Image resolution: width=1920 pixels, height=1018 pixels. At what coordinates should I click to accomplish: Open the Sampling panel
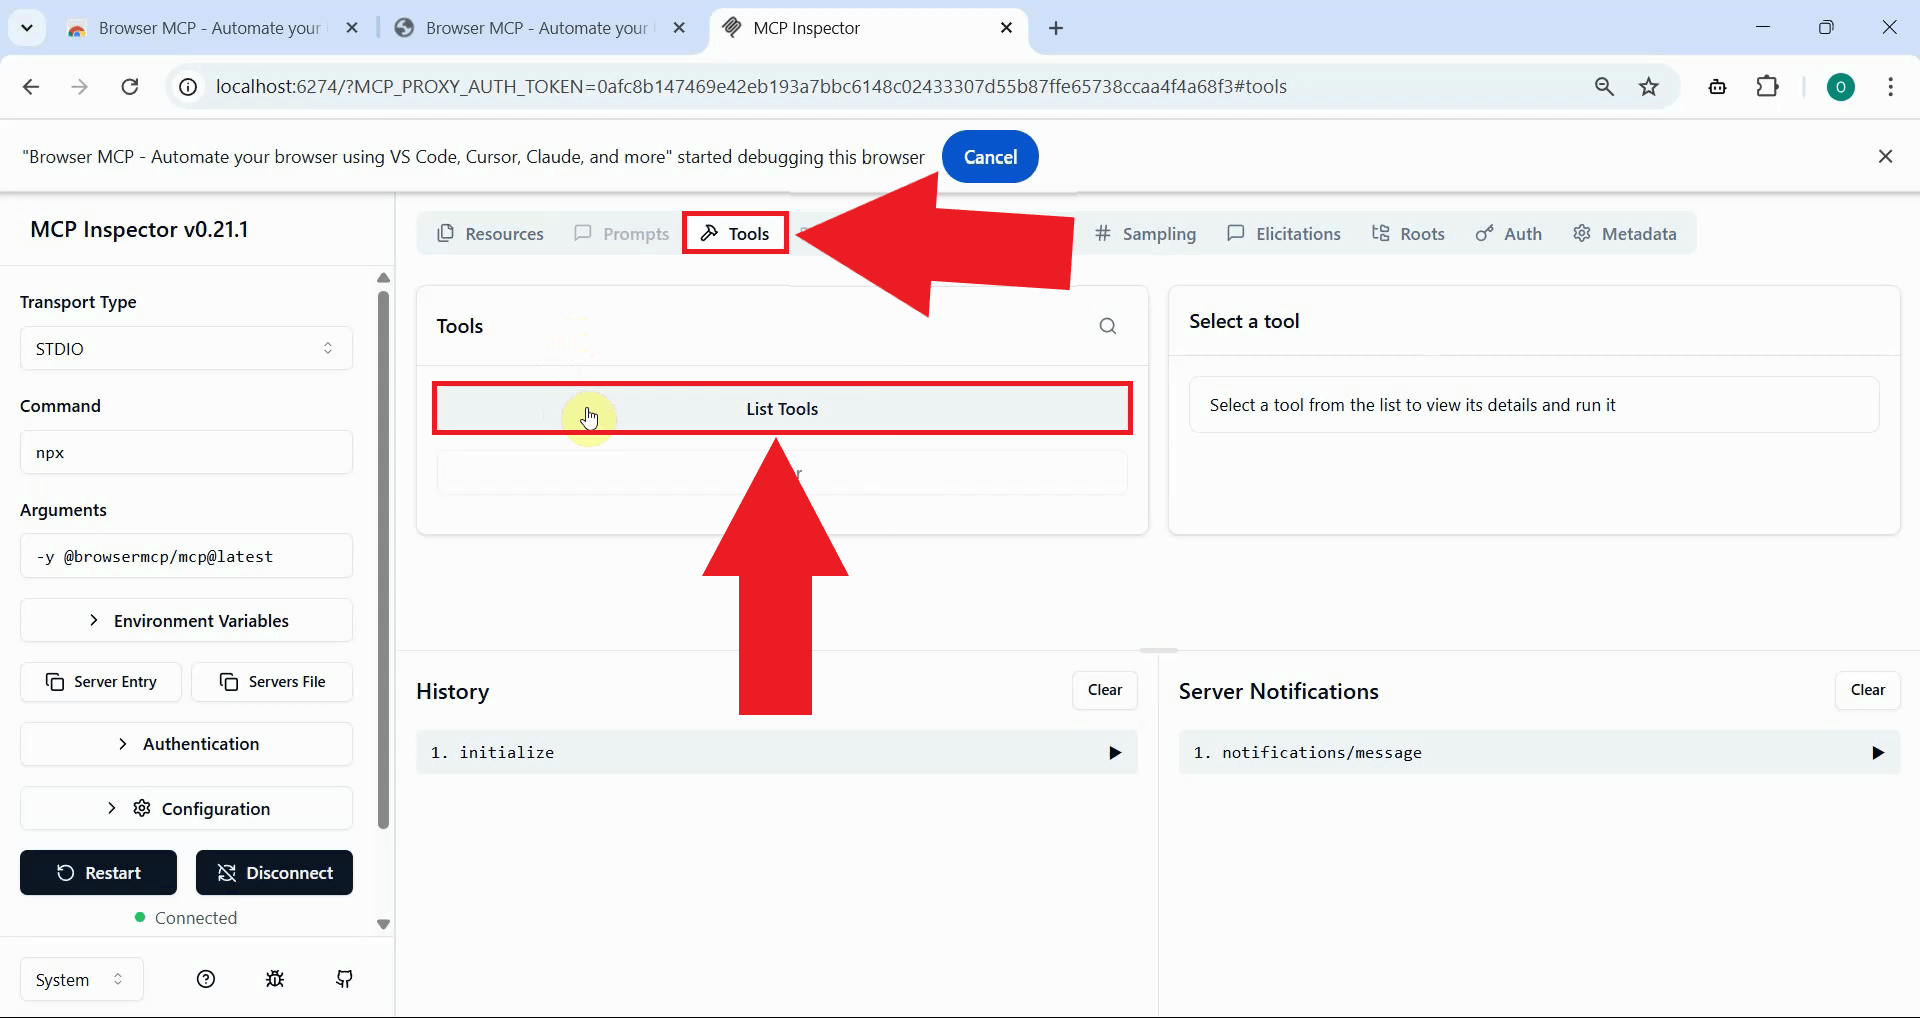1145,233
